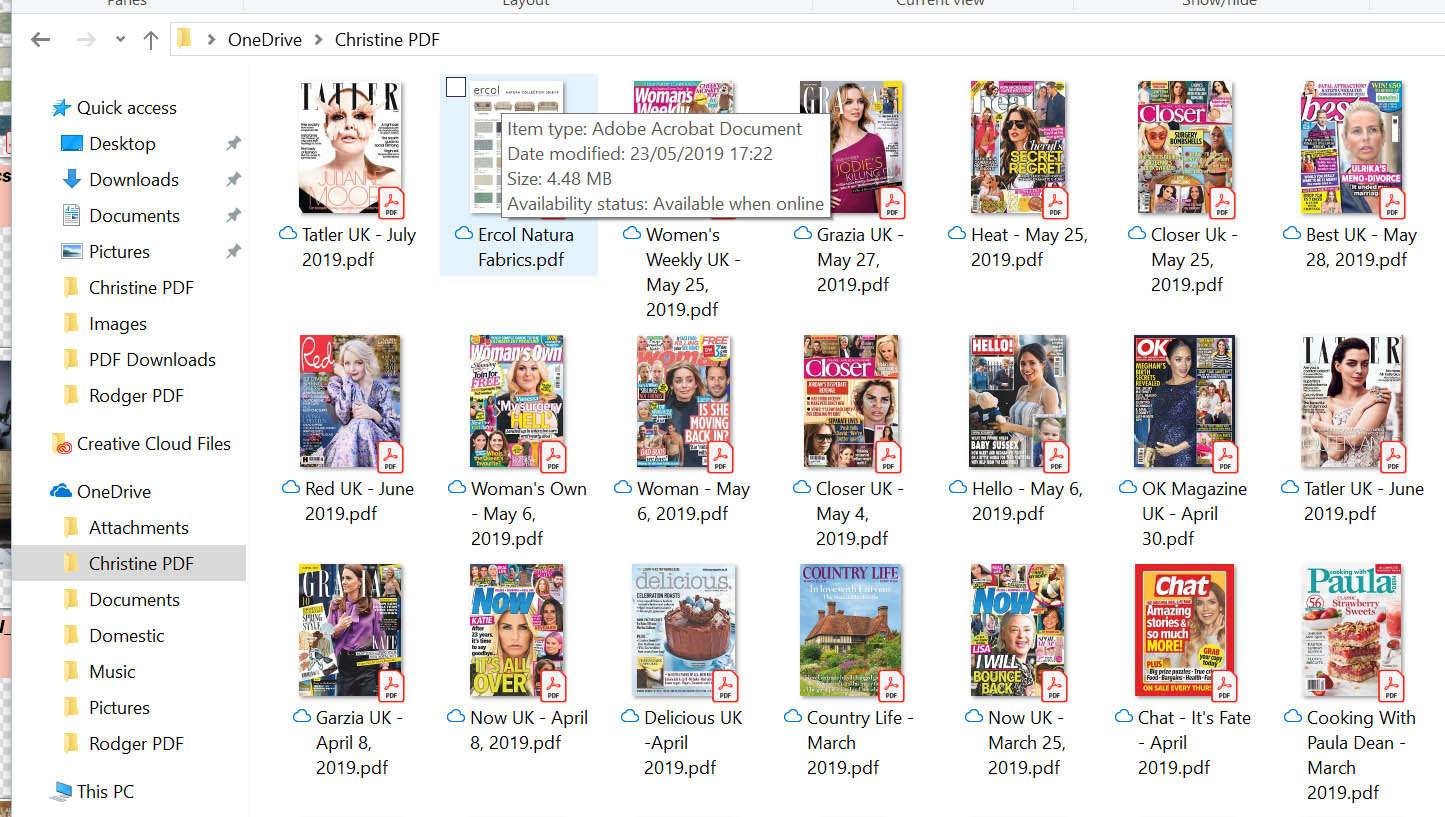
Task: Click the Desktop icon in Quick access
Action: (71, 144)
